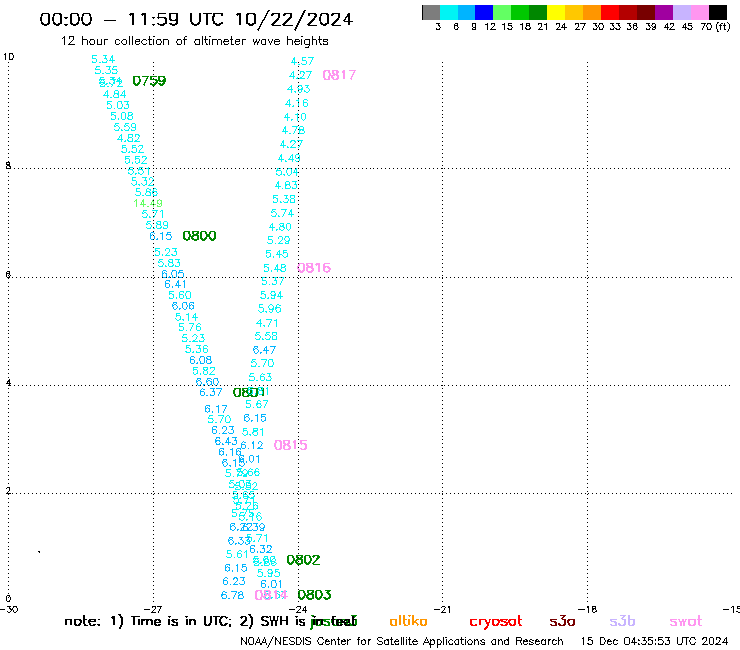Click the gray 0–3 ft legend swatch
Screen dimensions: 740x650
[x=431, y=12]
